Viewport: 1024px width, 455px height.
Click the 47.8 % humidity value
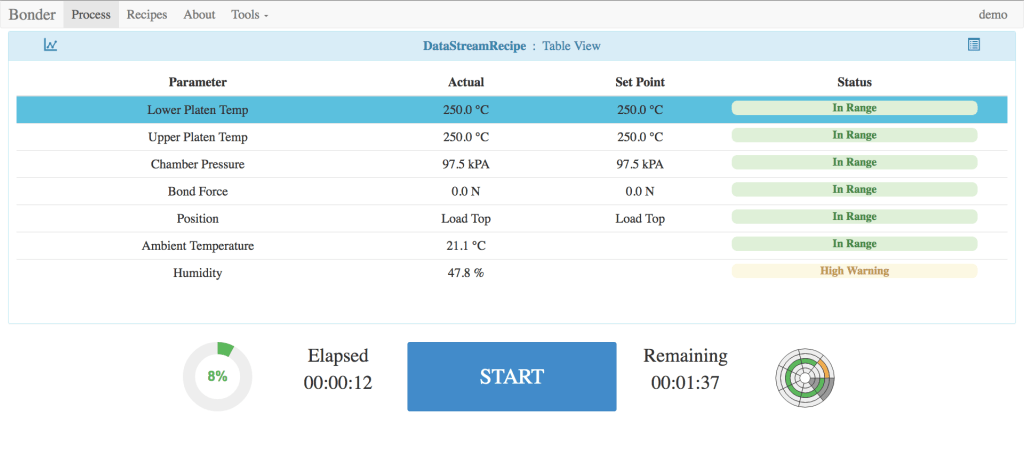coord(466,273)
